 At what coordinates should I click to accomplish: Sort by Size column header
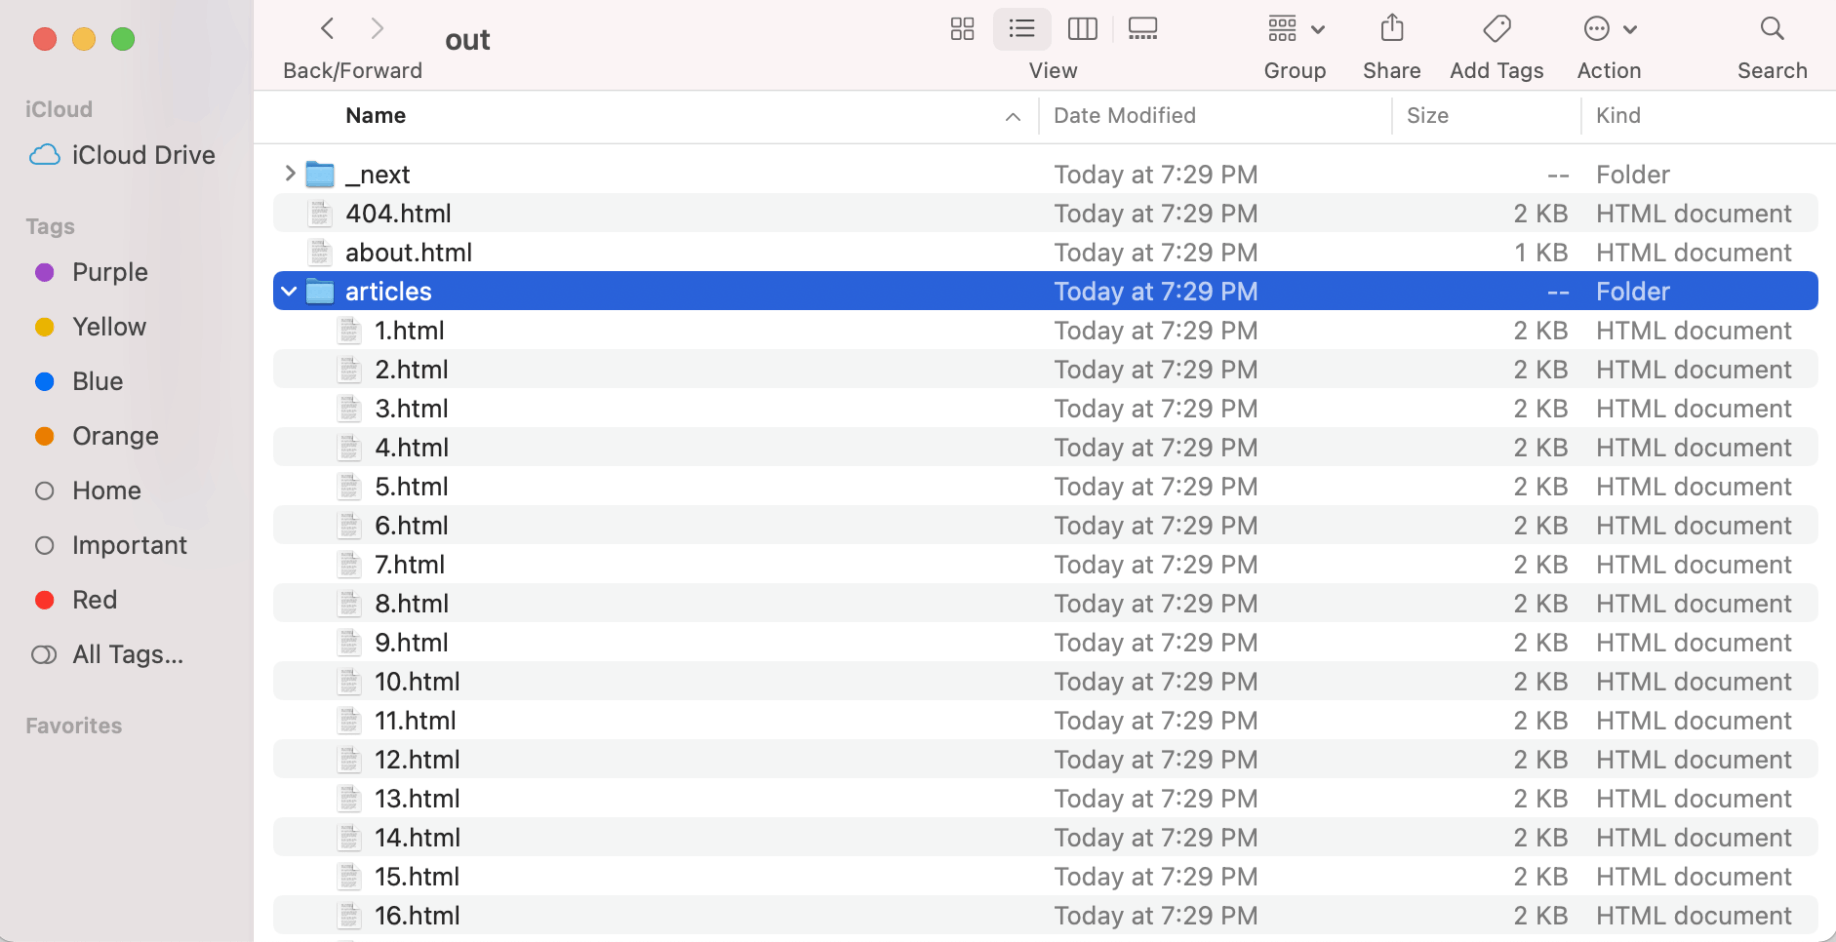1427,116
